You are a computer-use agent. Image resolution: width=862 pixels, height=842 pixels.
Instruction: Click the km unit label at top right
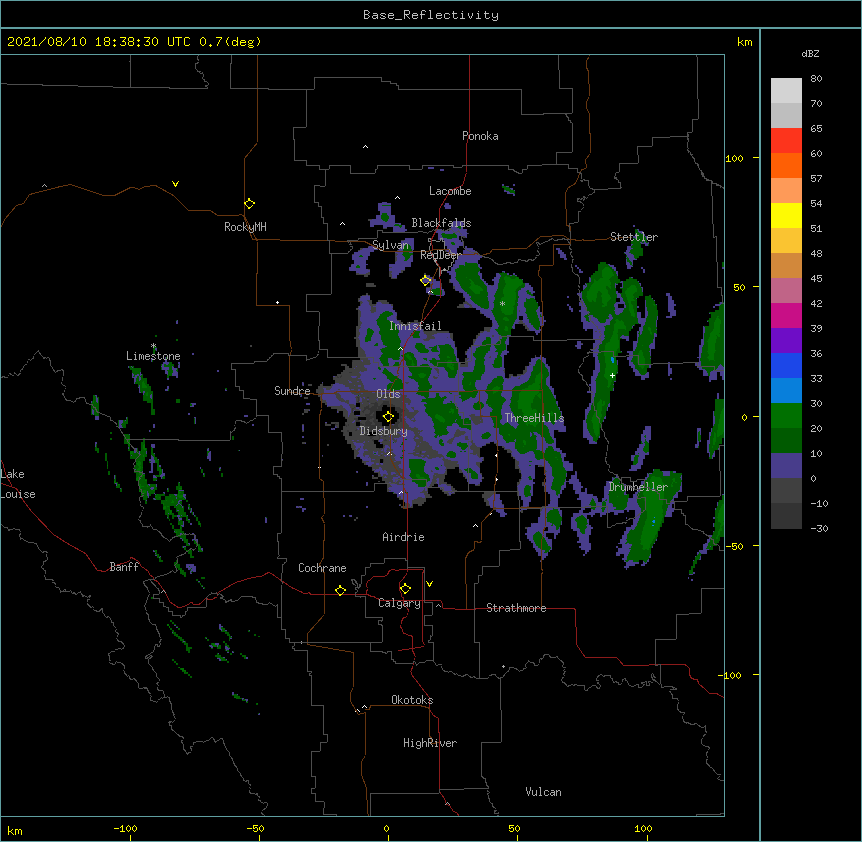point(745,42)
